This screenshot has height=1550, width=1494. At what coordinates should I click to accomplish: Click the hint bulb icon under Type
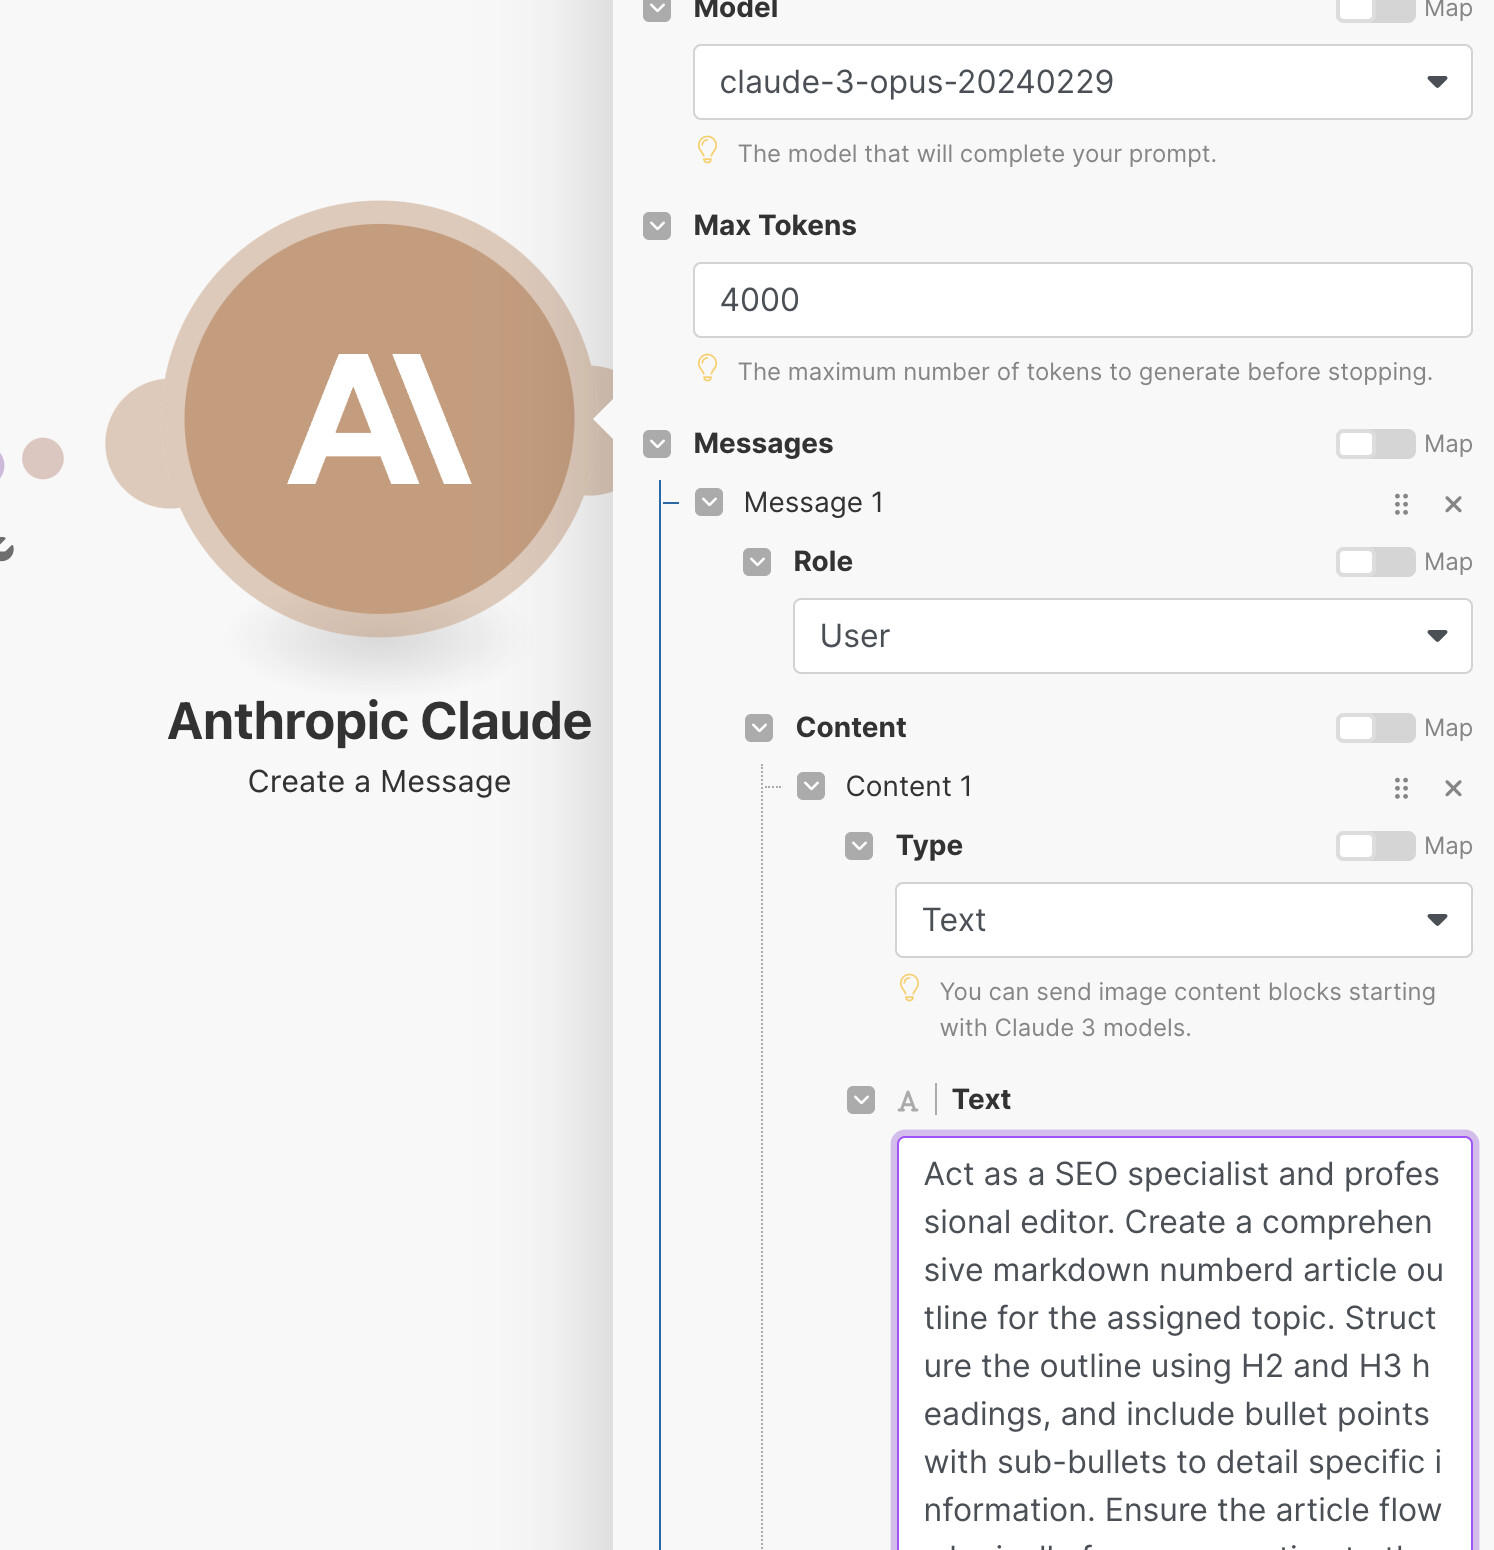pos(909,988)
